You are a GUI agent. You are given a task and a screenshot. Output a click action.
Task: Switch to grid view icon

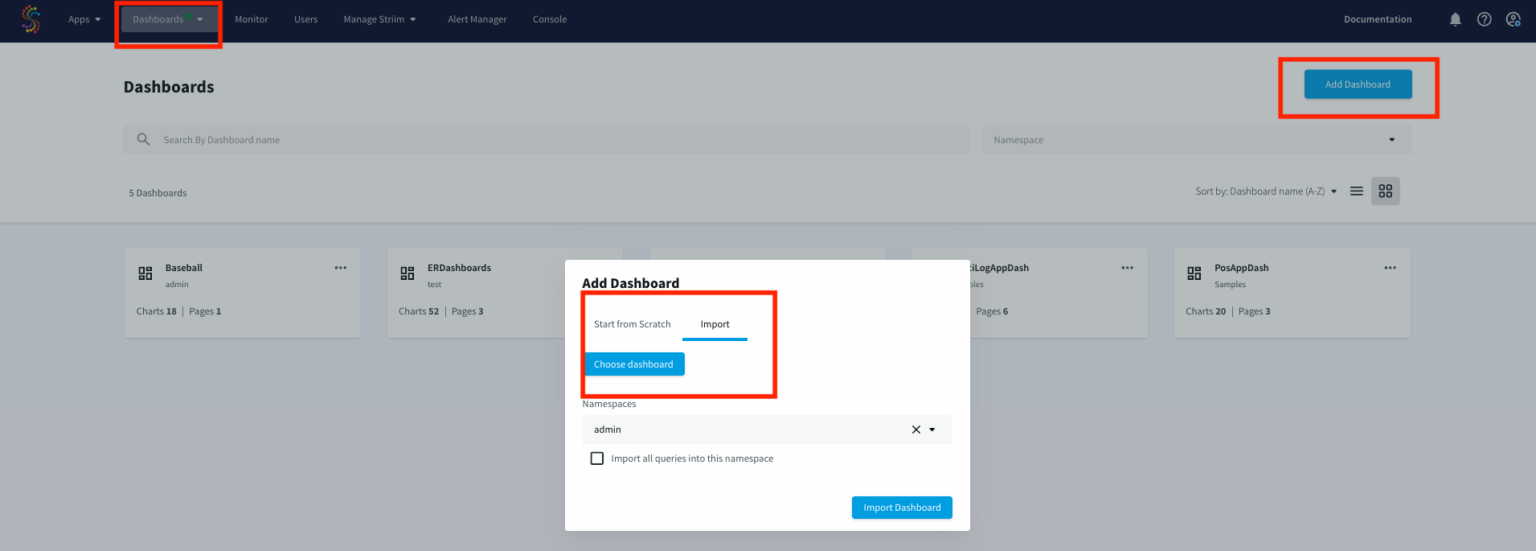pyautogui.click(x=1385, y=191)
